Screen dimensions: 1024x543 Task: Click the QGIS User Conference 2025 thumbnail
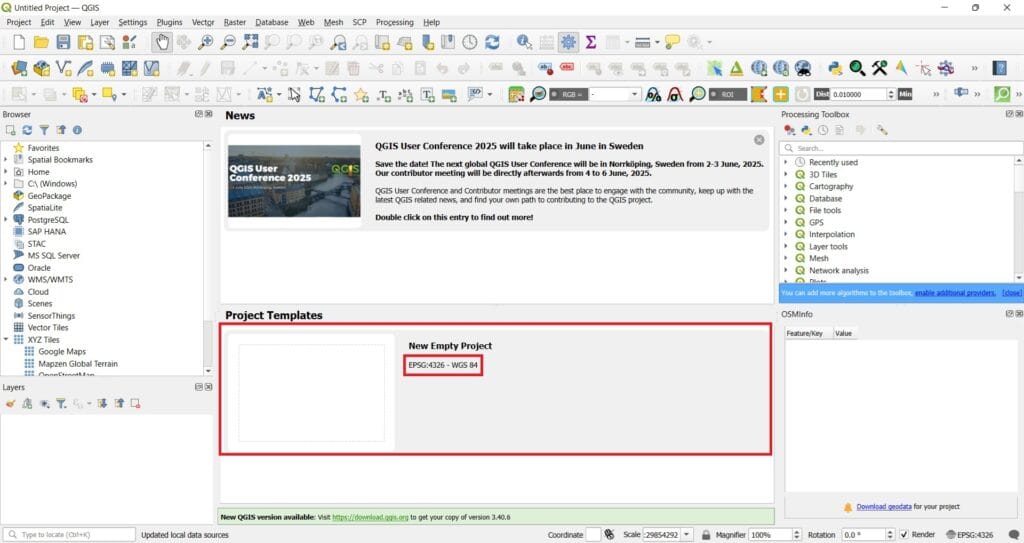click(x=294, y=181)
